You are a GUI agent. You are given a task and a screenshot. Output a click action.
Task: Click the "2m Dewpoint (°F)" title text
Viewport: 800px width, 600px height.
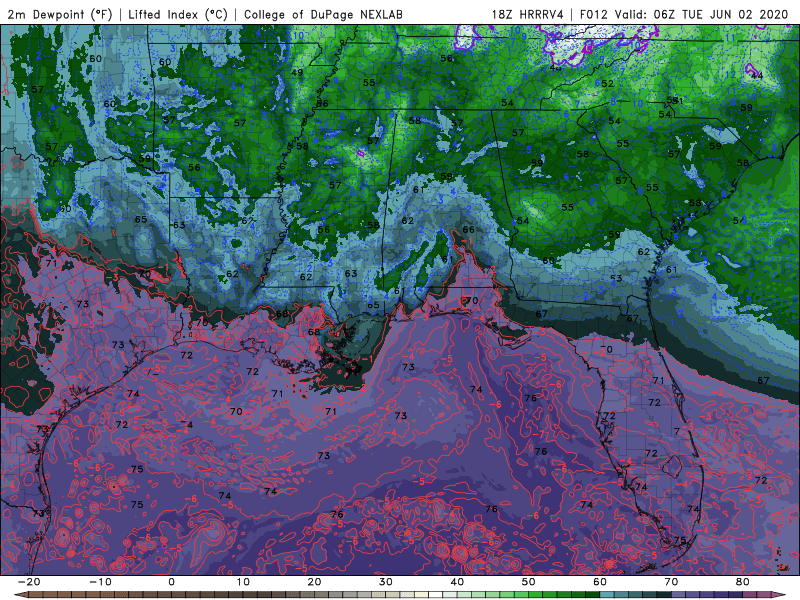coord(60,15)
